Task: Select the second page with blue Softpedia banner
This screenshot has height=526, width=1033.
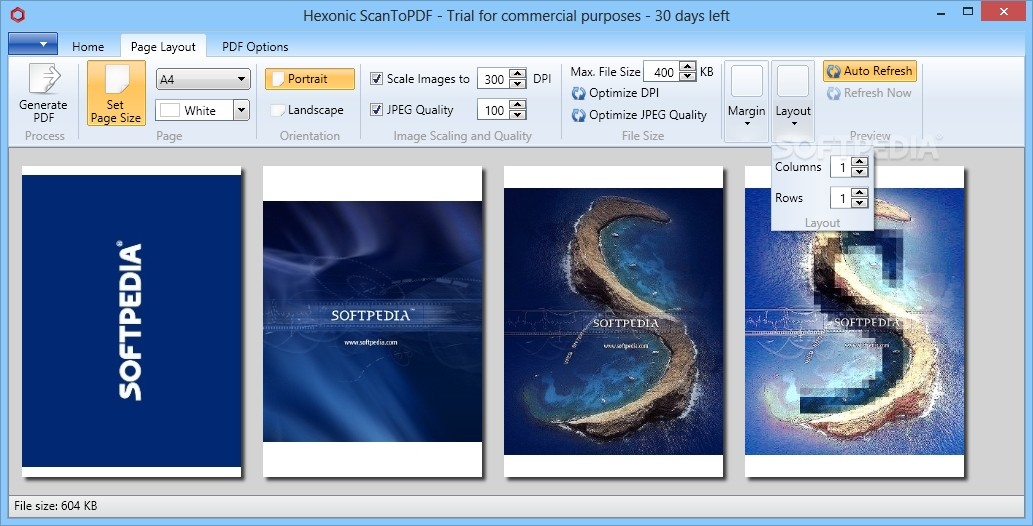Action: pos(372,321)
